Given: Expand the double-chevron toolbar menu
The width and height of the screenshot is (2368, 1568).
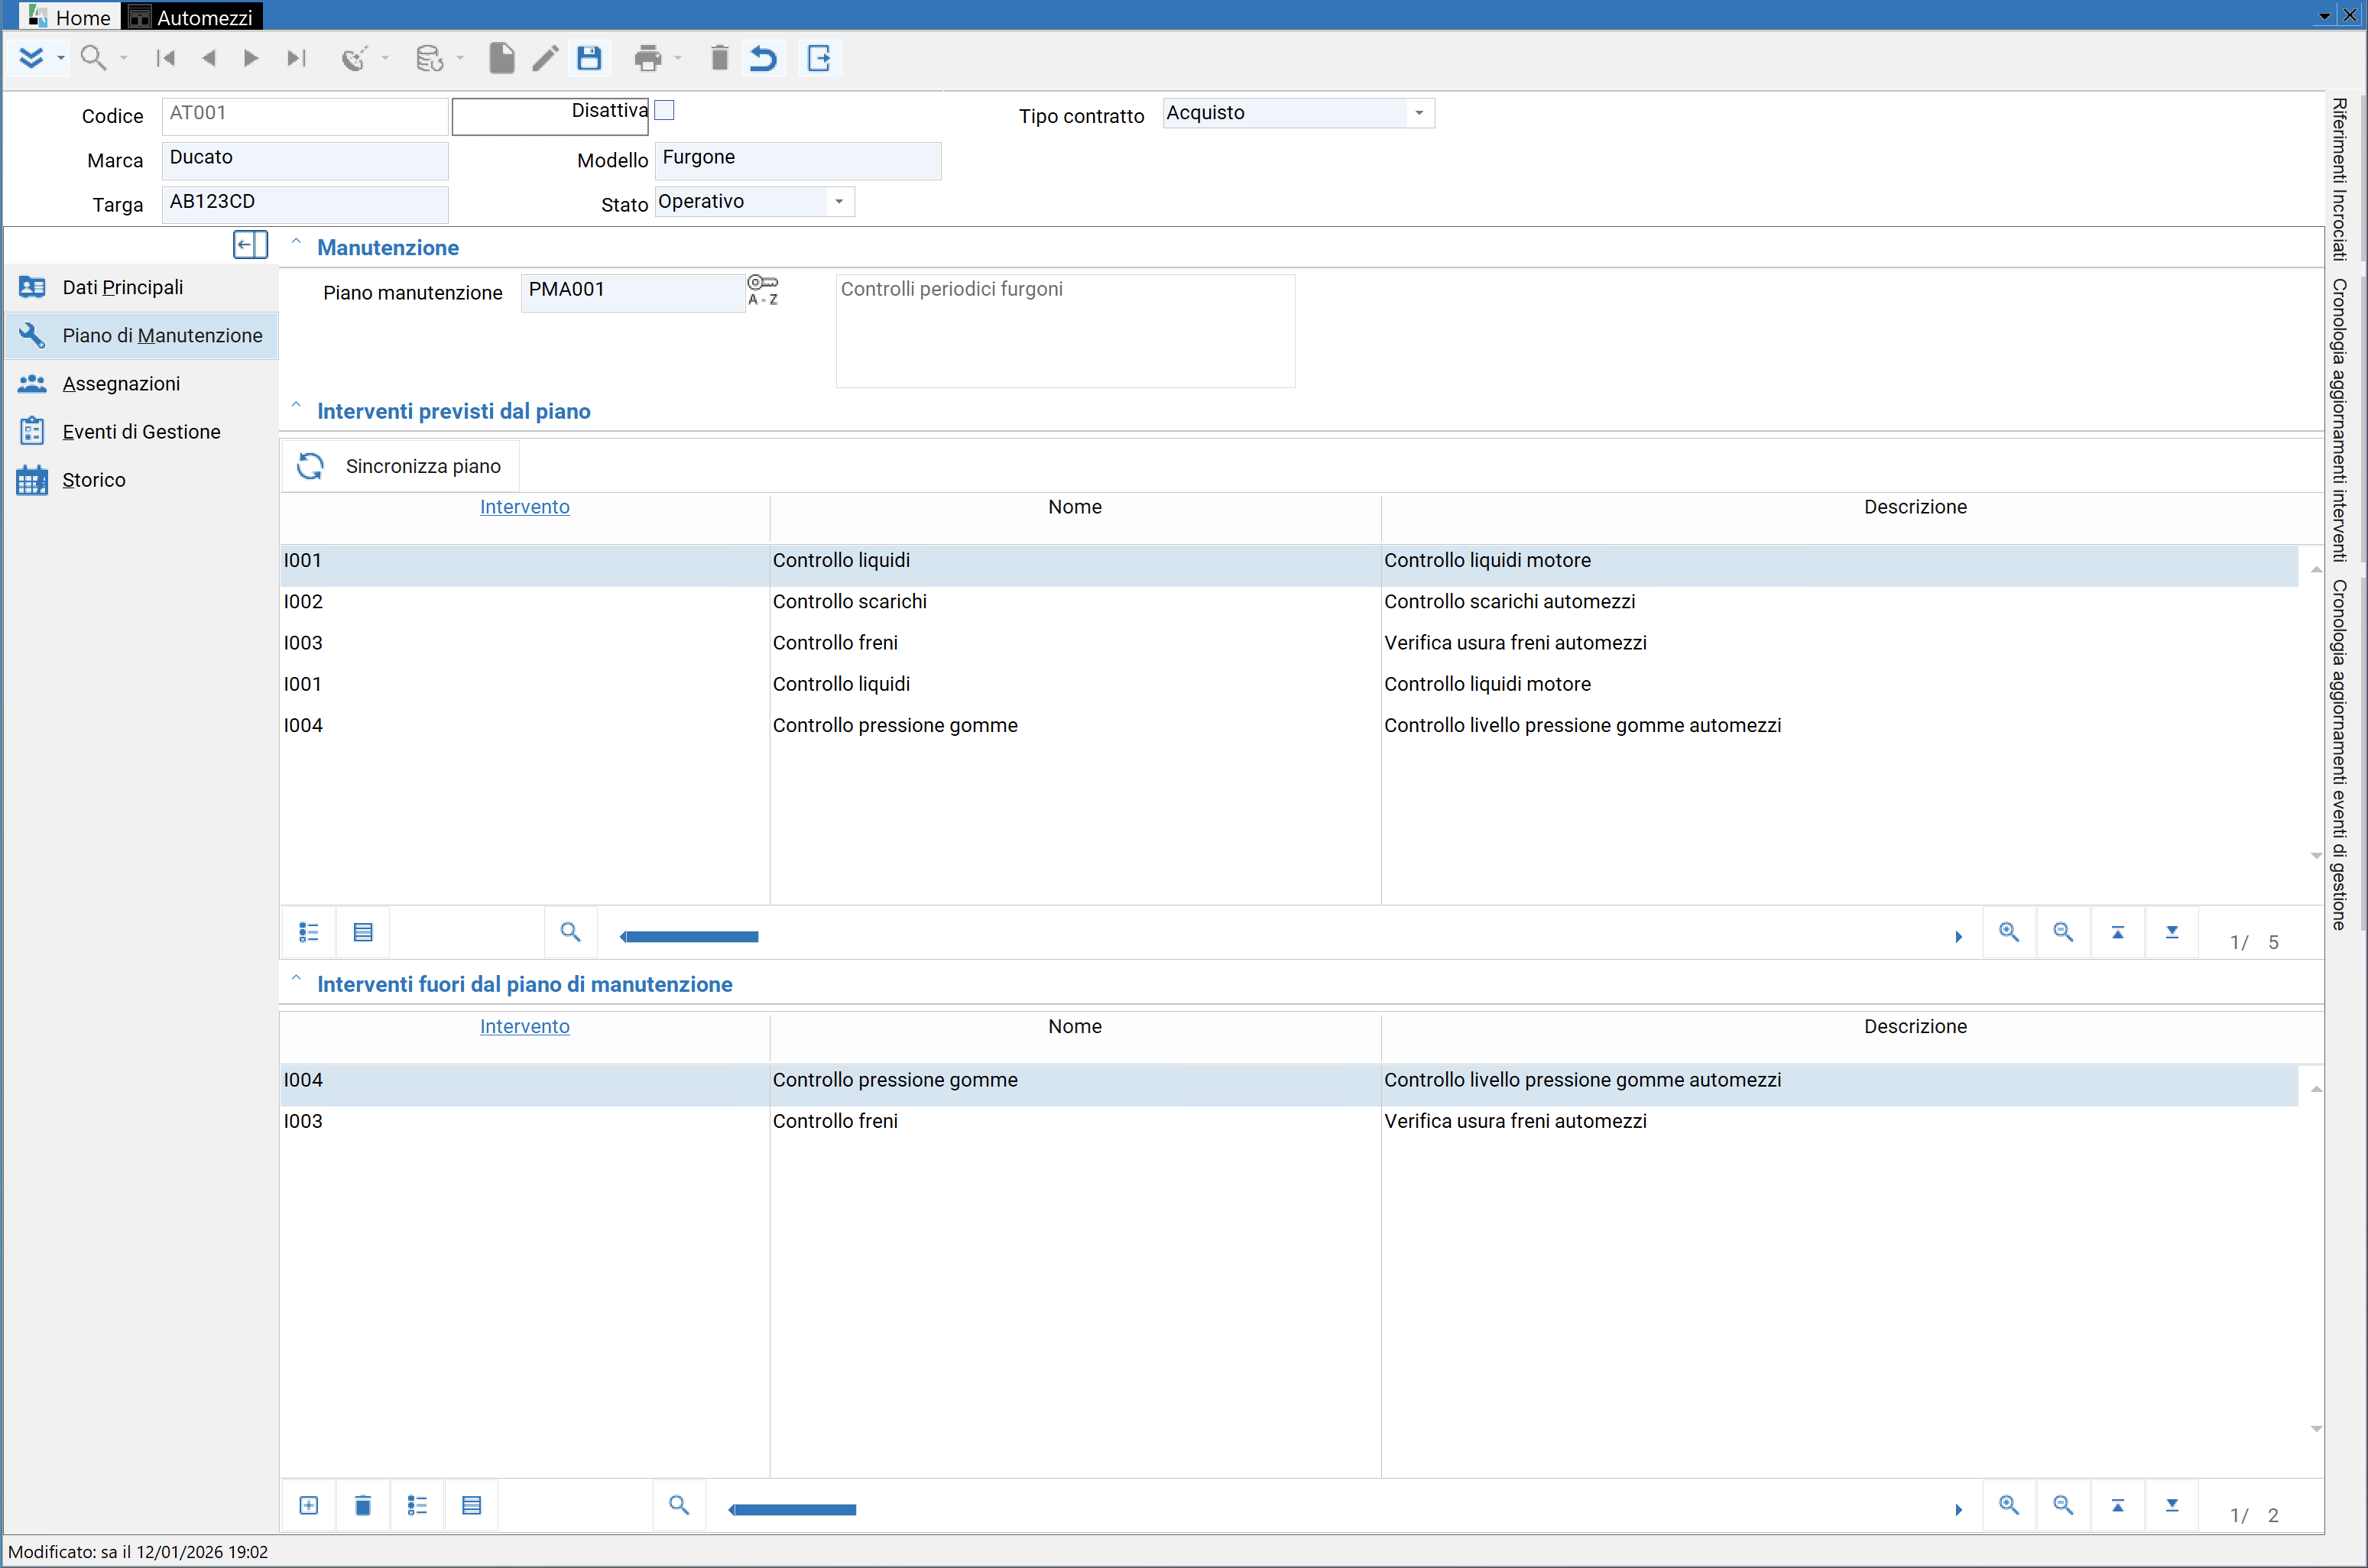Looking at the screenshot, I should coord(31,58).
